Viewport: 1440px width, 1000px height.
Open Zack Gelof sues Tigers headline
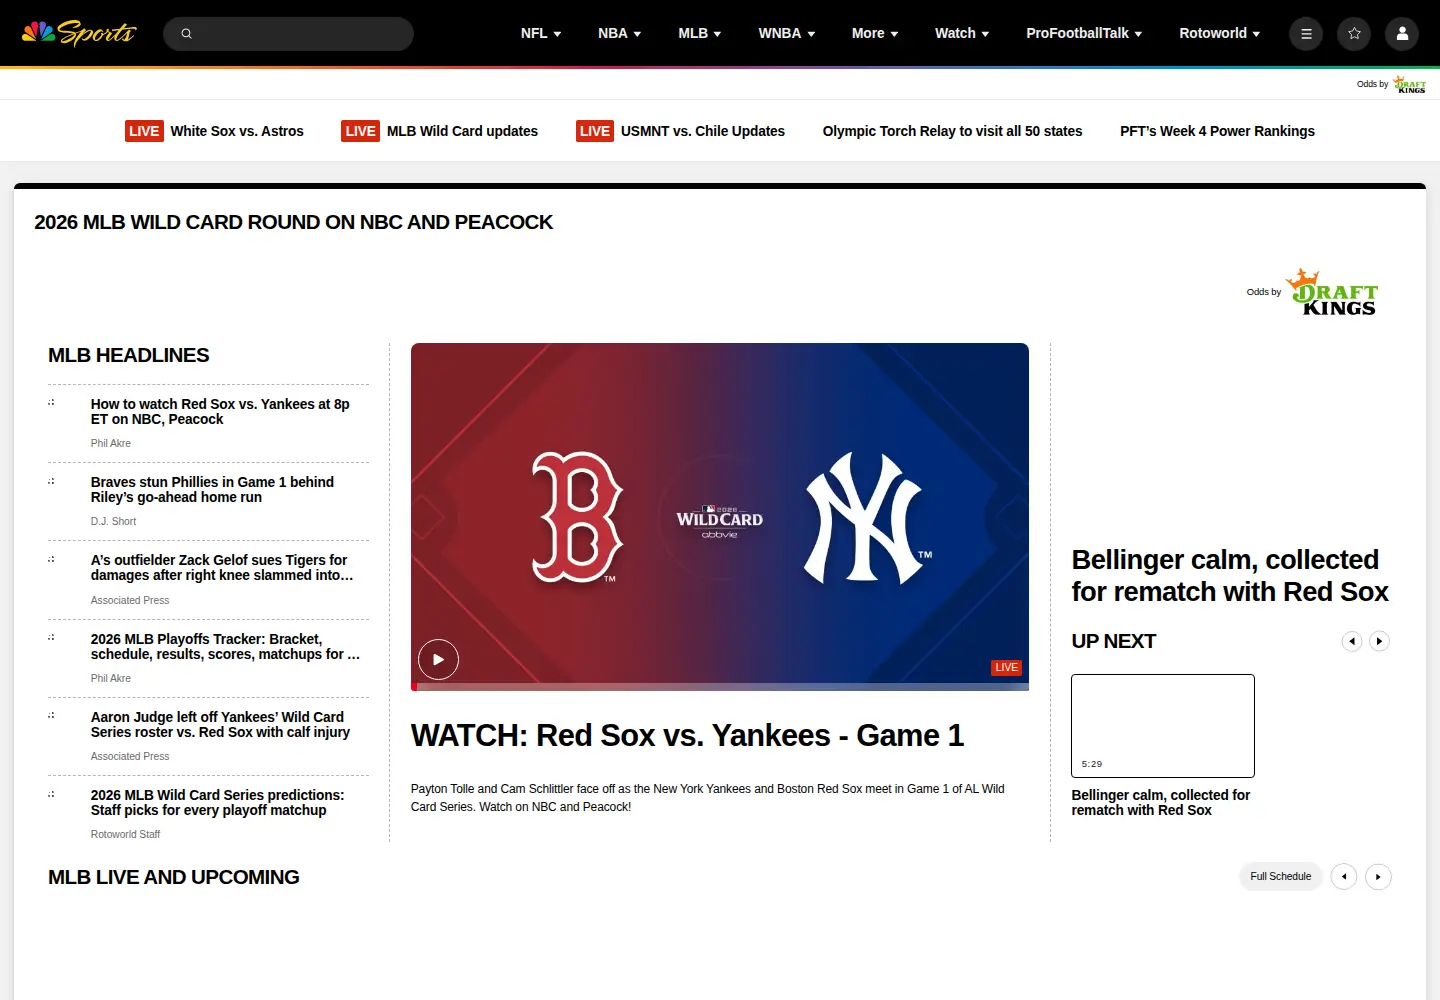pyautogui.click(x=222, y=568)
